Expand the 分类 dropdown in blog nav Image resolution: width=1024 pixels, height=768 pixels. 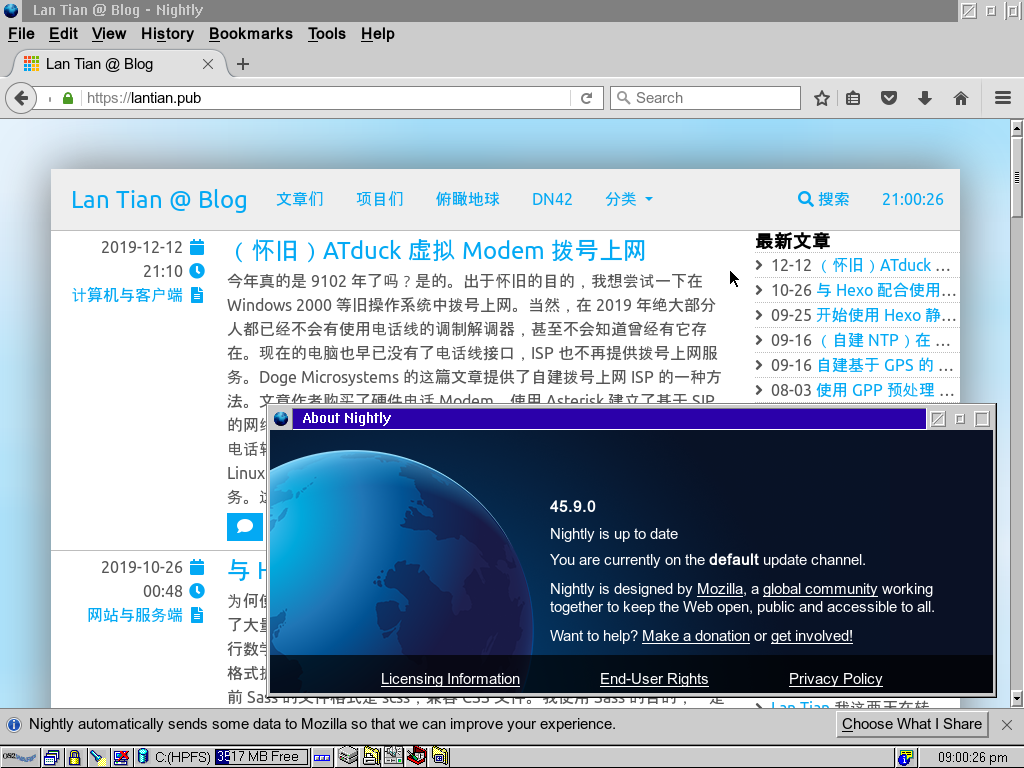[x=629, y=199]
